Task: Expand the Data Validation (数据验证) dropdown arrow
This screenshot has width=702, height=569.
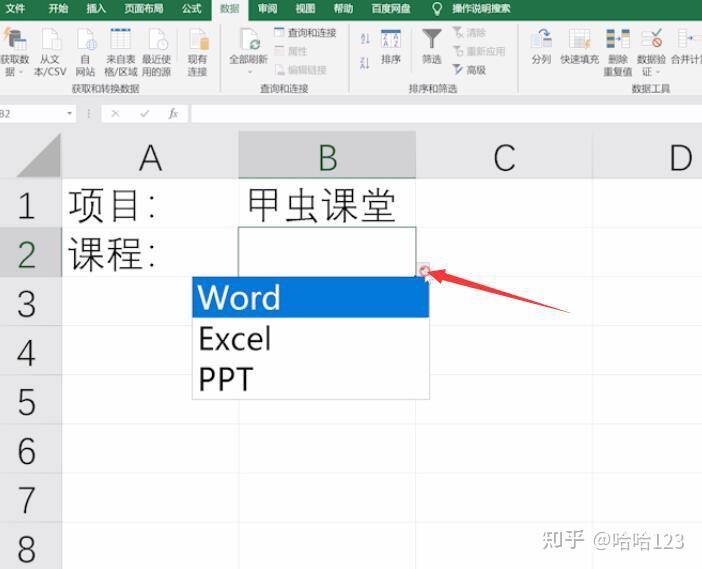Action: (x=658, y=72)
